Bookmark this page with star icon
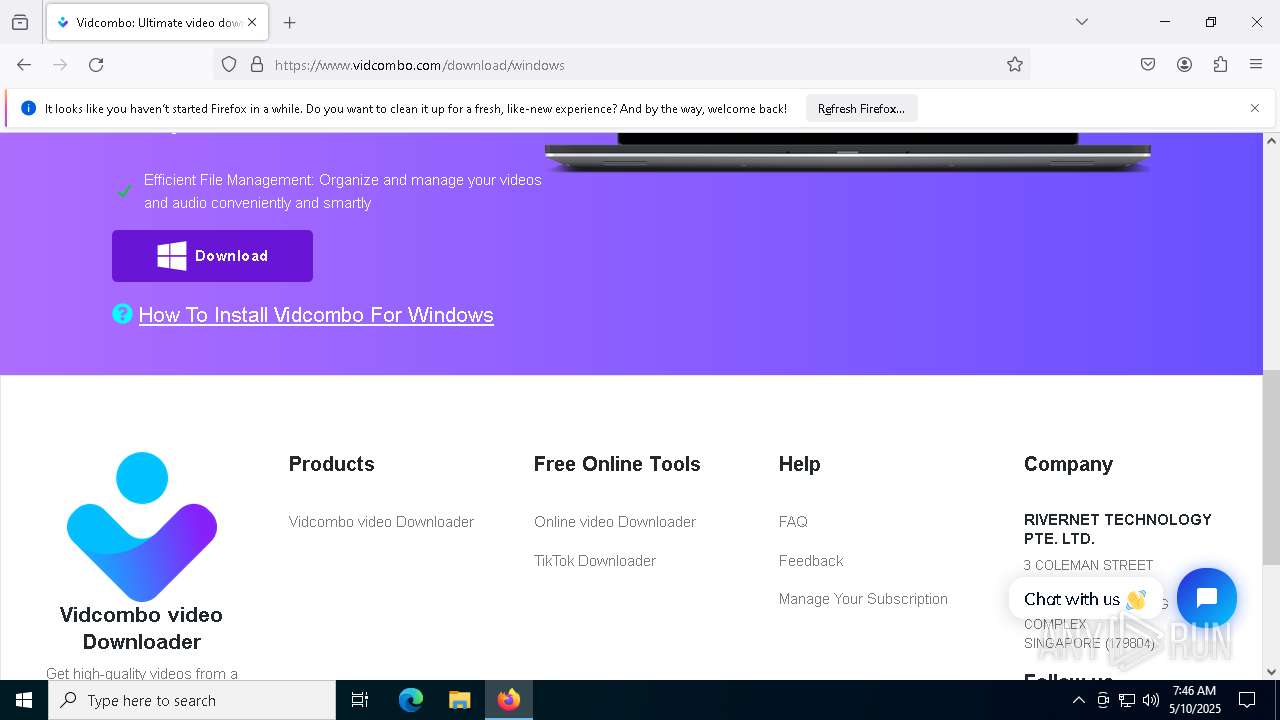This screenshot has height=720, width=1280. pos(1015,65)
